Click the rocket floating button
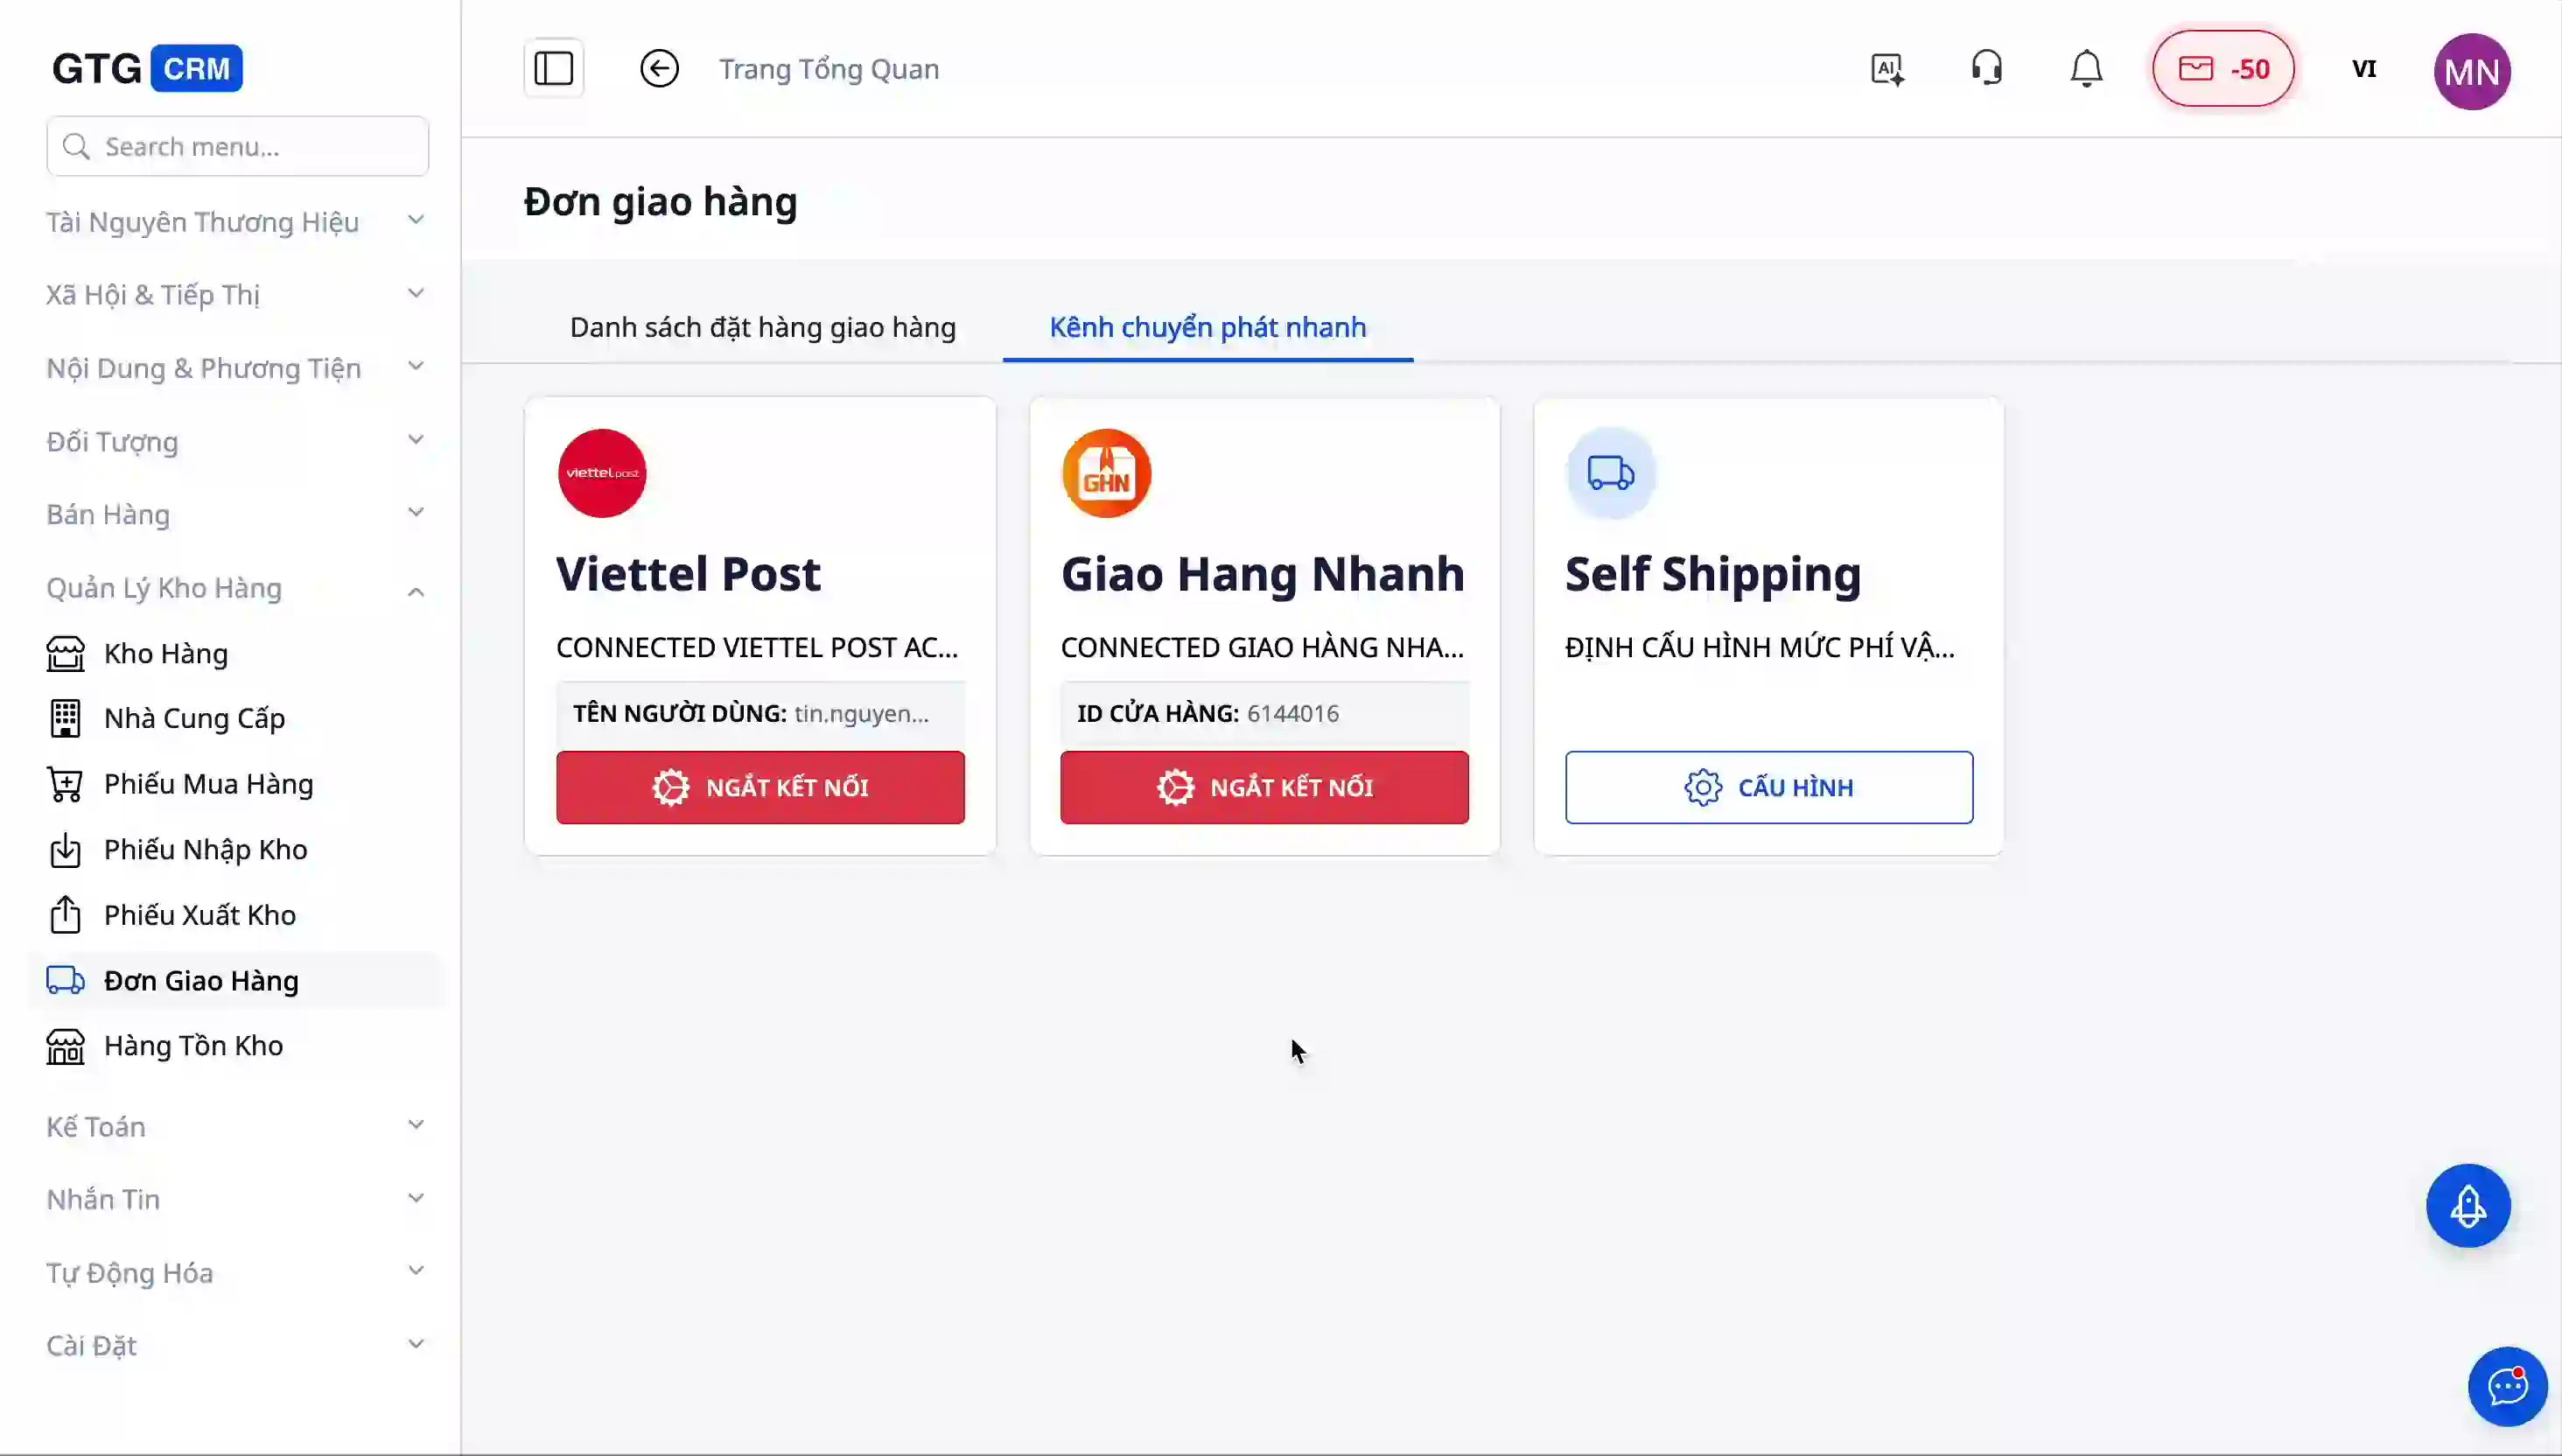The image size is (2562, 1456). click(x=2468, y=1206)
